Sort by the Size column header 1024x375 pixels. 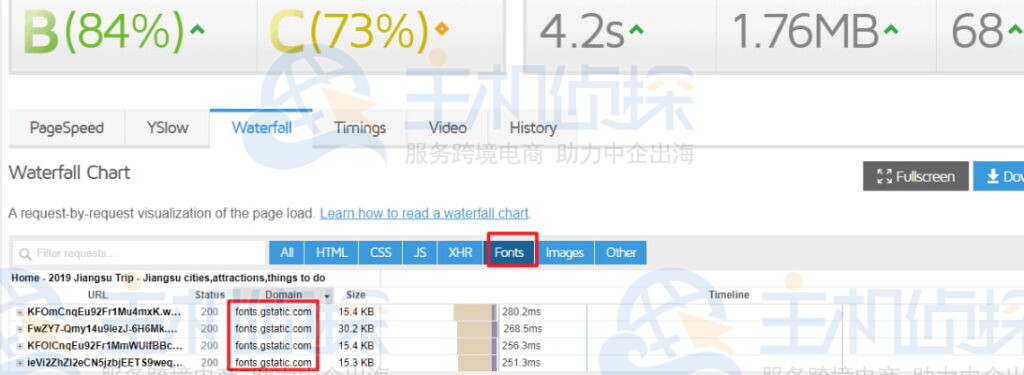pyautogui.click(x=356, y=295)
